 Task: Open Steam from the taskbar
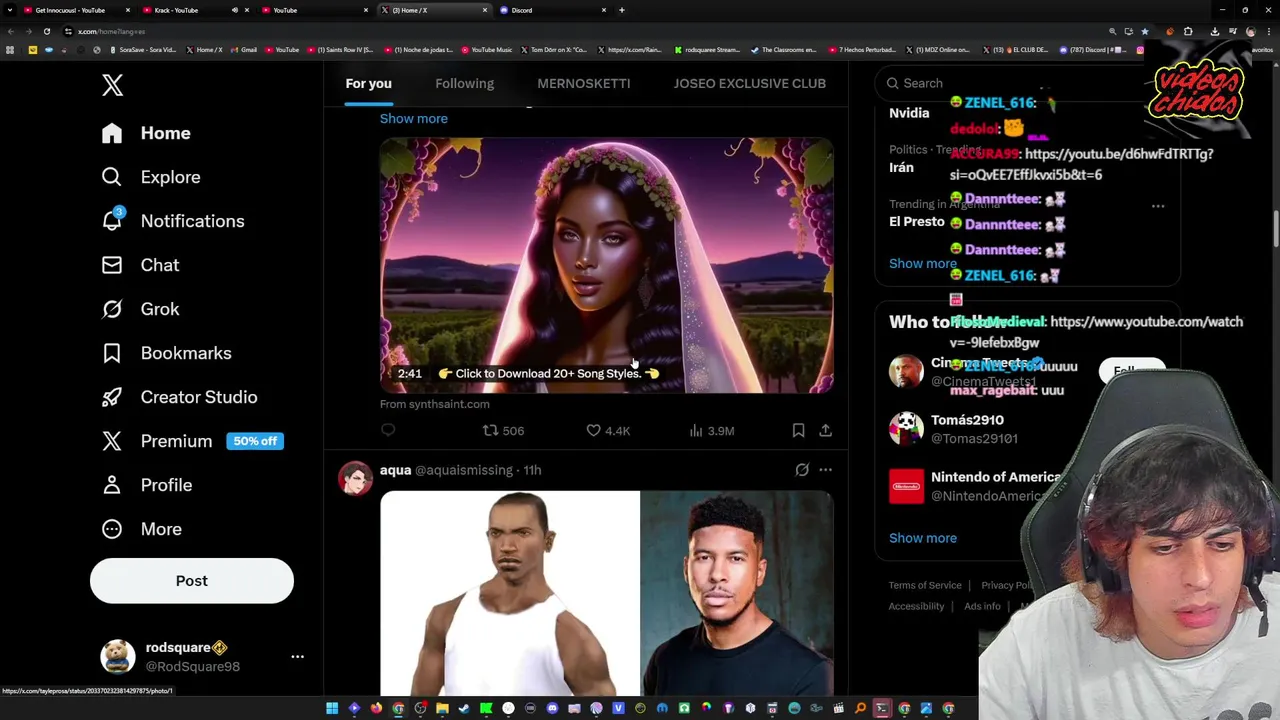tap(464, 709)
